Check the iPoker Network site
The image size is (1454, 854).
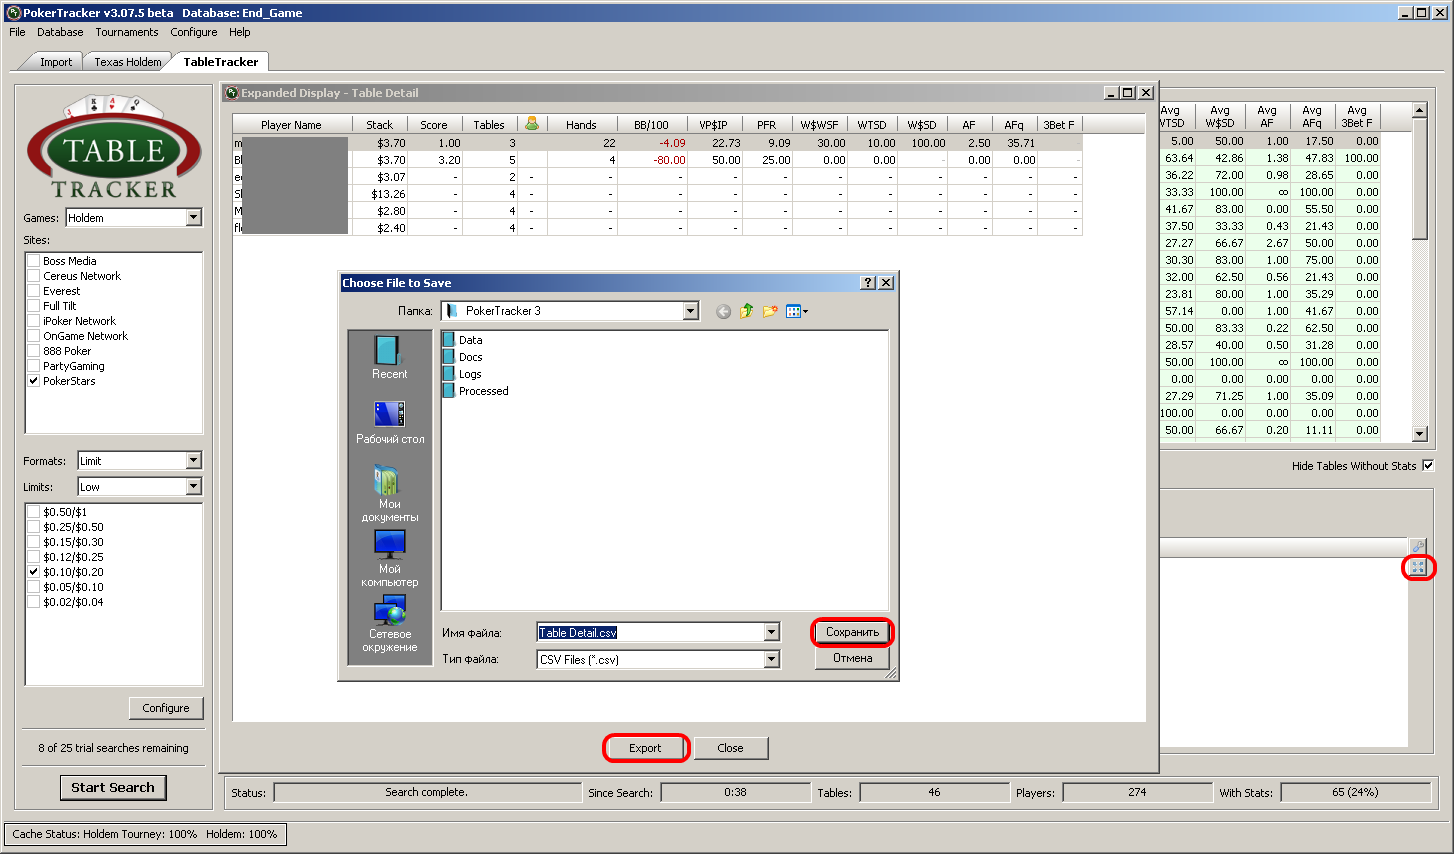point(33,321)
